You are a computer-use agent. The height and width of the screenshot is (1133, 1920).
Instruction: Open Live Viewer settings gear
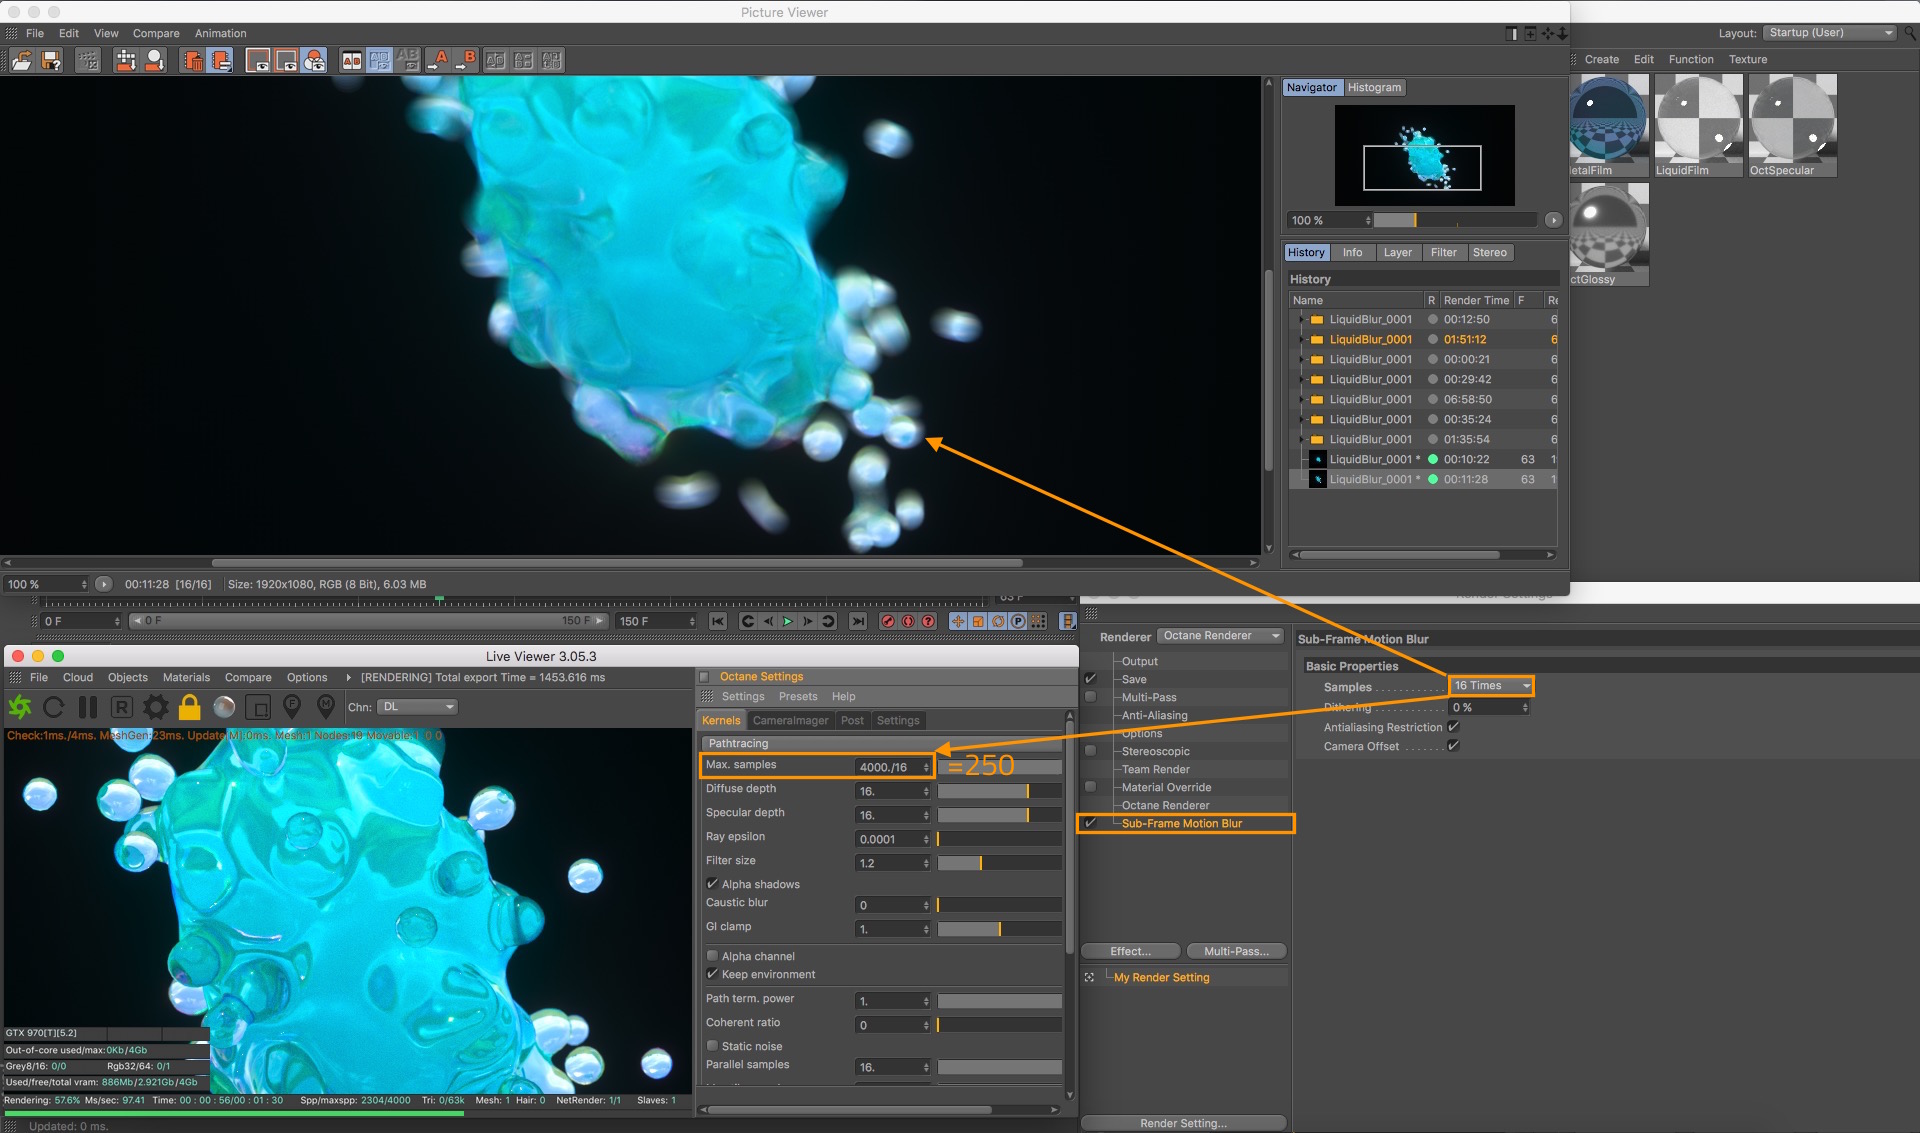point(155,707)
